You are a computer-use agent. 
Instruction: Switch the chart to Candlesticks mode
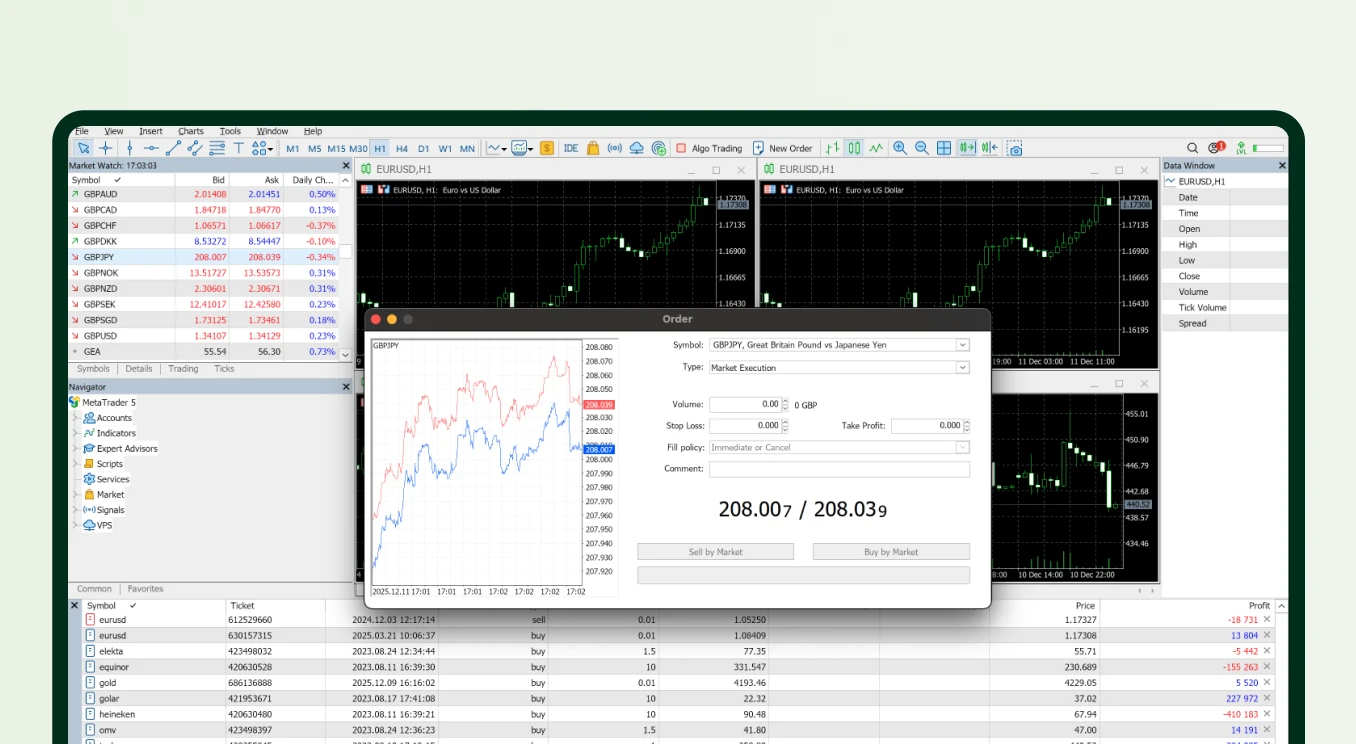coord(855,147)
